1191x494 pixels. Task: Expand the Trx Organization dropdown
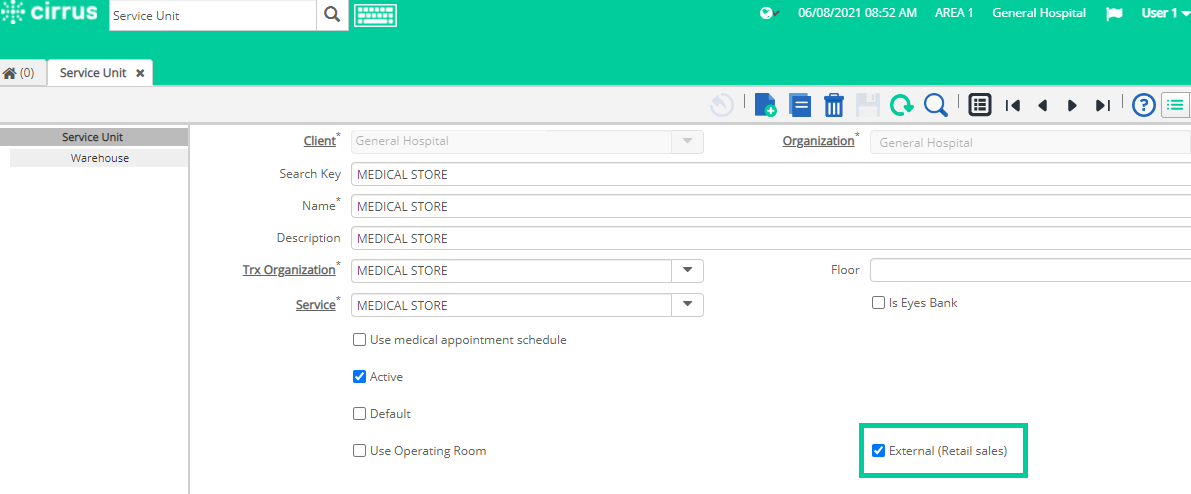687,271
